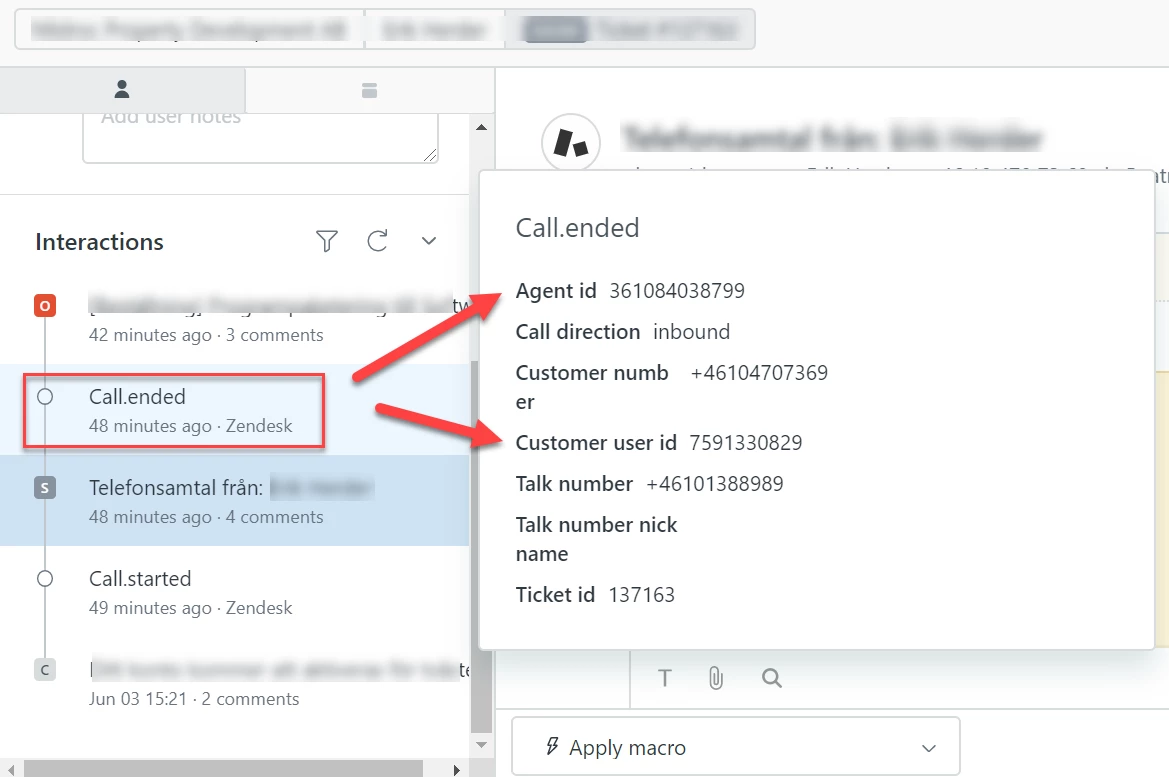This screenshot has height=777, width=1169.
Task: Refresh the Interactions list
Action: [x=377, y=241]
